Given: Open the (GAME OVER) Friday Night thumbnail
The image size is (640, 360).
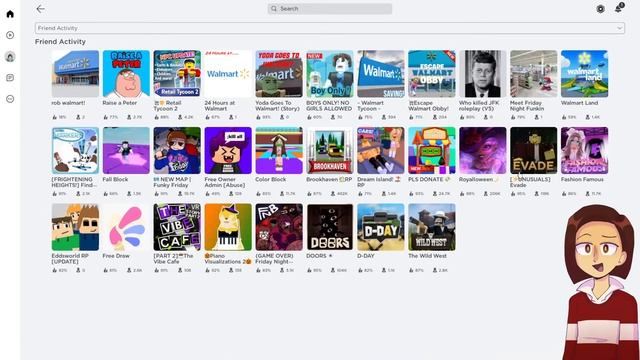Looking at the screenshot, I should [x=279, y=227].
